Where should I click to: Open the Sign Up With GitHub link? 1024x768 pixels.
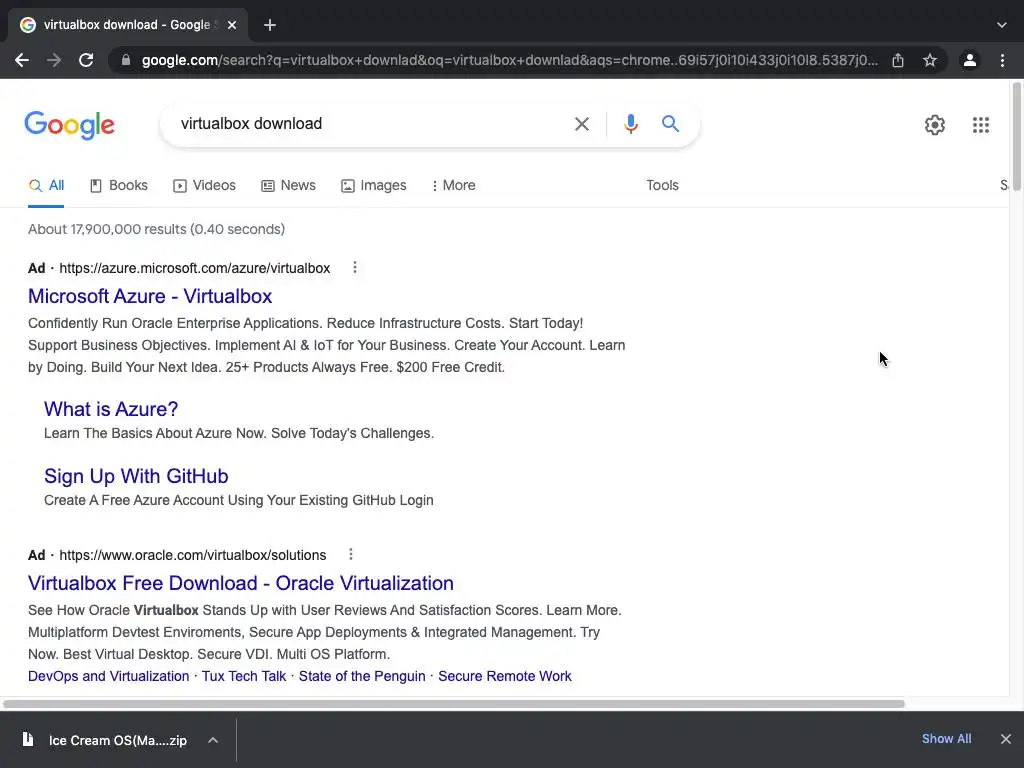136,476
